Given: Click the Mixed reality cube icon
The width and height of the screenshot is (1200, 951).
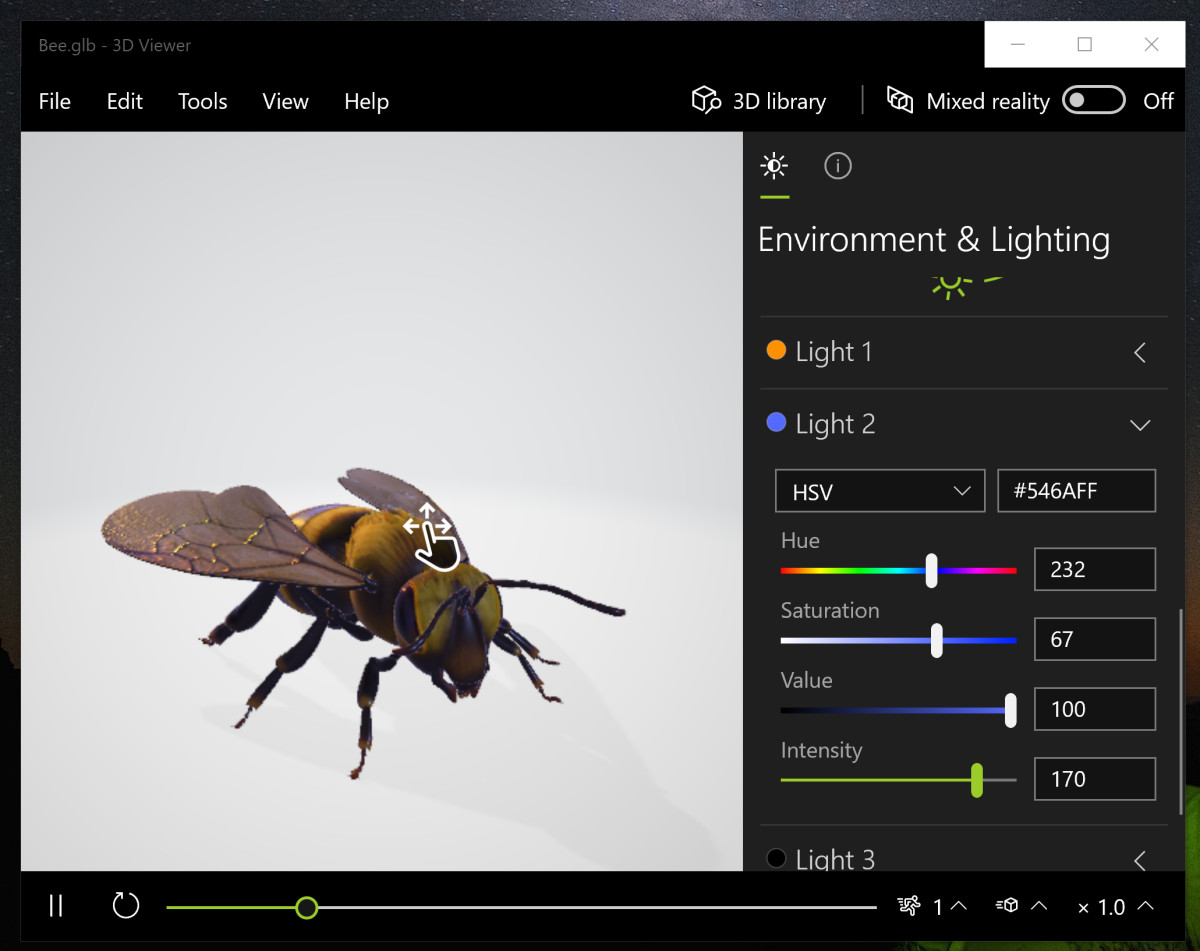Looking at the screenshot, I should (x=900, y=100).
